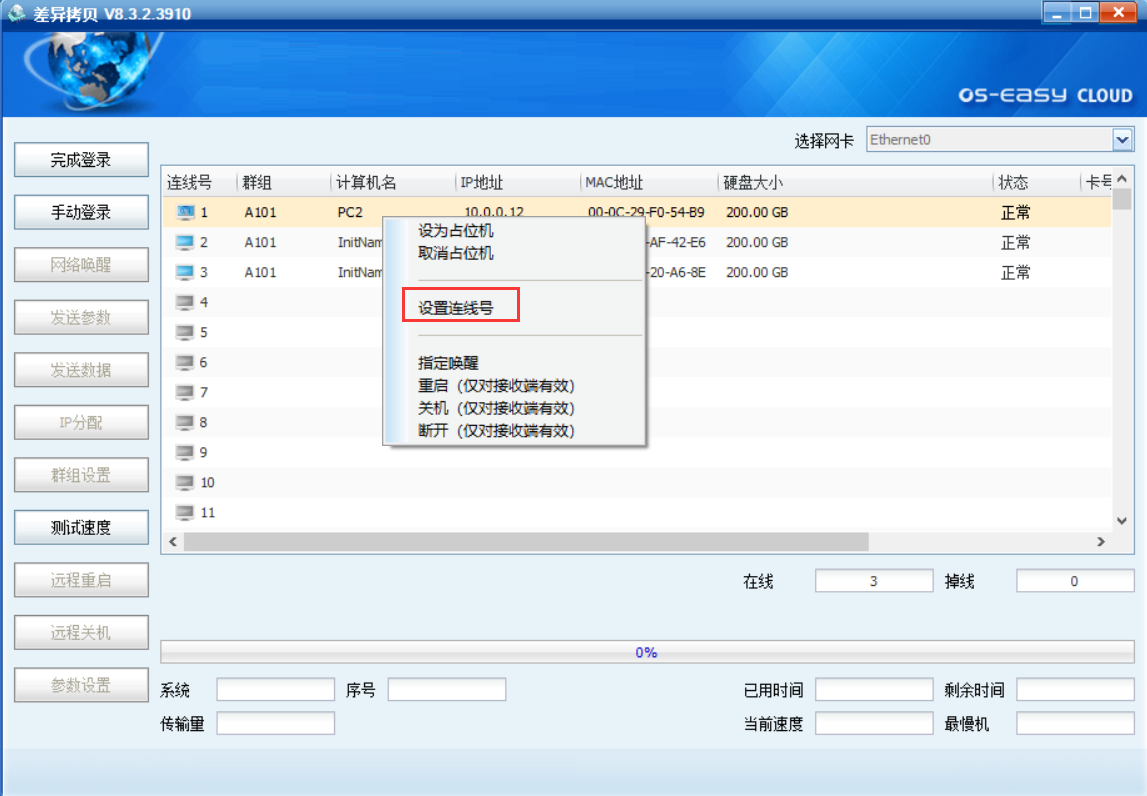1147x796 pixels.
Task: Click the computer icon in row 3
Action: pyautogui.click(x=185, y=272)
